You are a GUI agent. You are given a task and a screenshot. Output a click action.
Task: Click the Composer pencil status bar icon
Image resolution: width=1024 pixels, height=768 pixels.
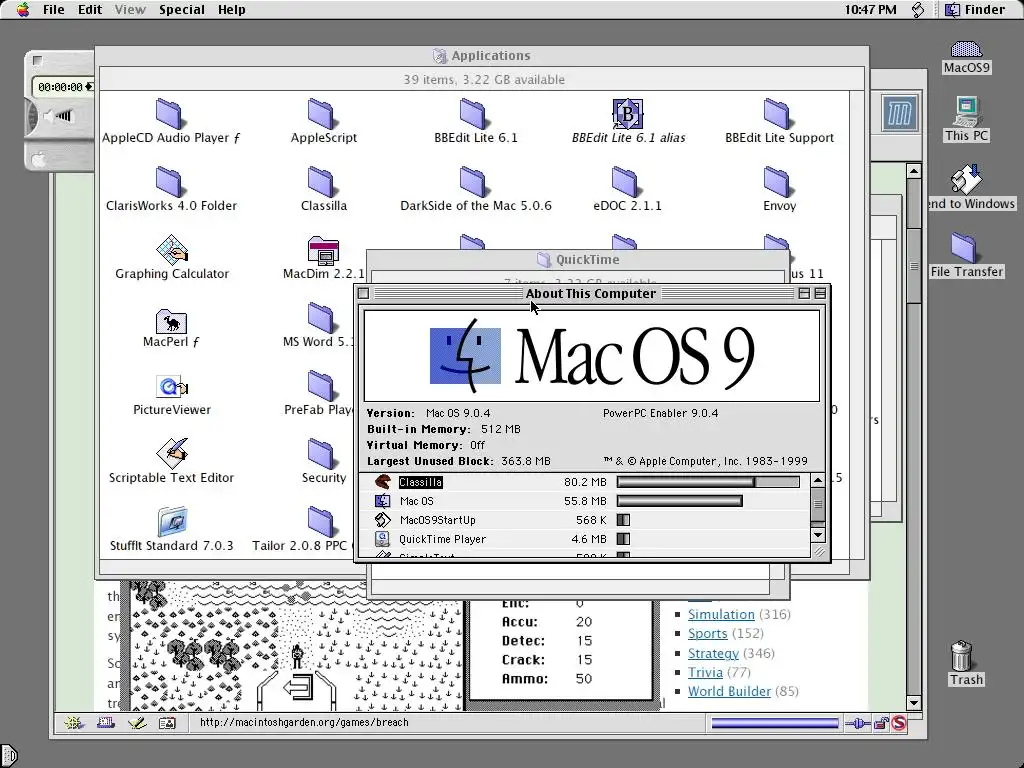(x=137, y=723)
